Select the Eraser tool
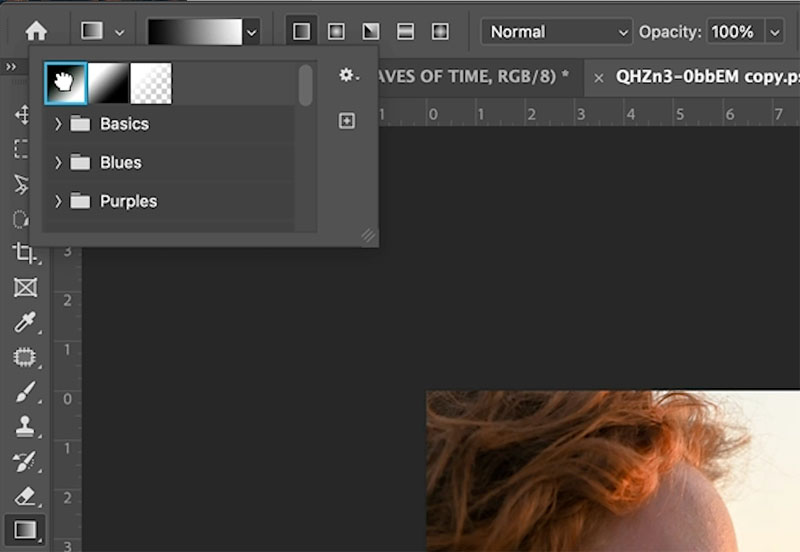800x552 pixels. click(26, 496)
